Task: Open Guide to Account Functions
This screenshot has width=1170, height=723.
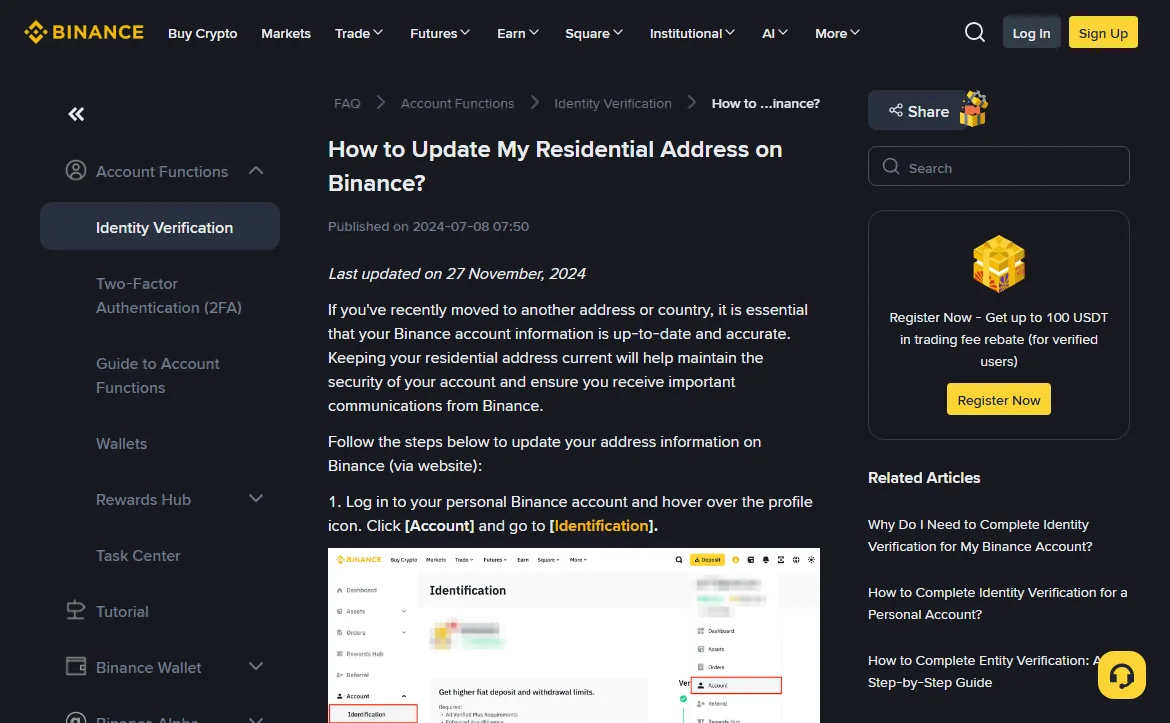Action: click(x=157, y=375)
